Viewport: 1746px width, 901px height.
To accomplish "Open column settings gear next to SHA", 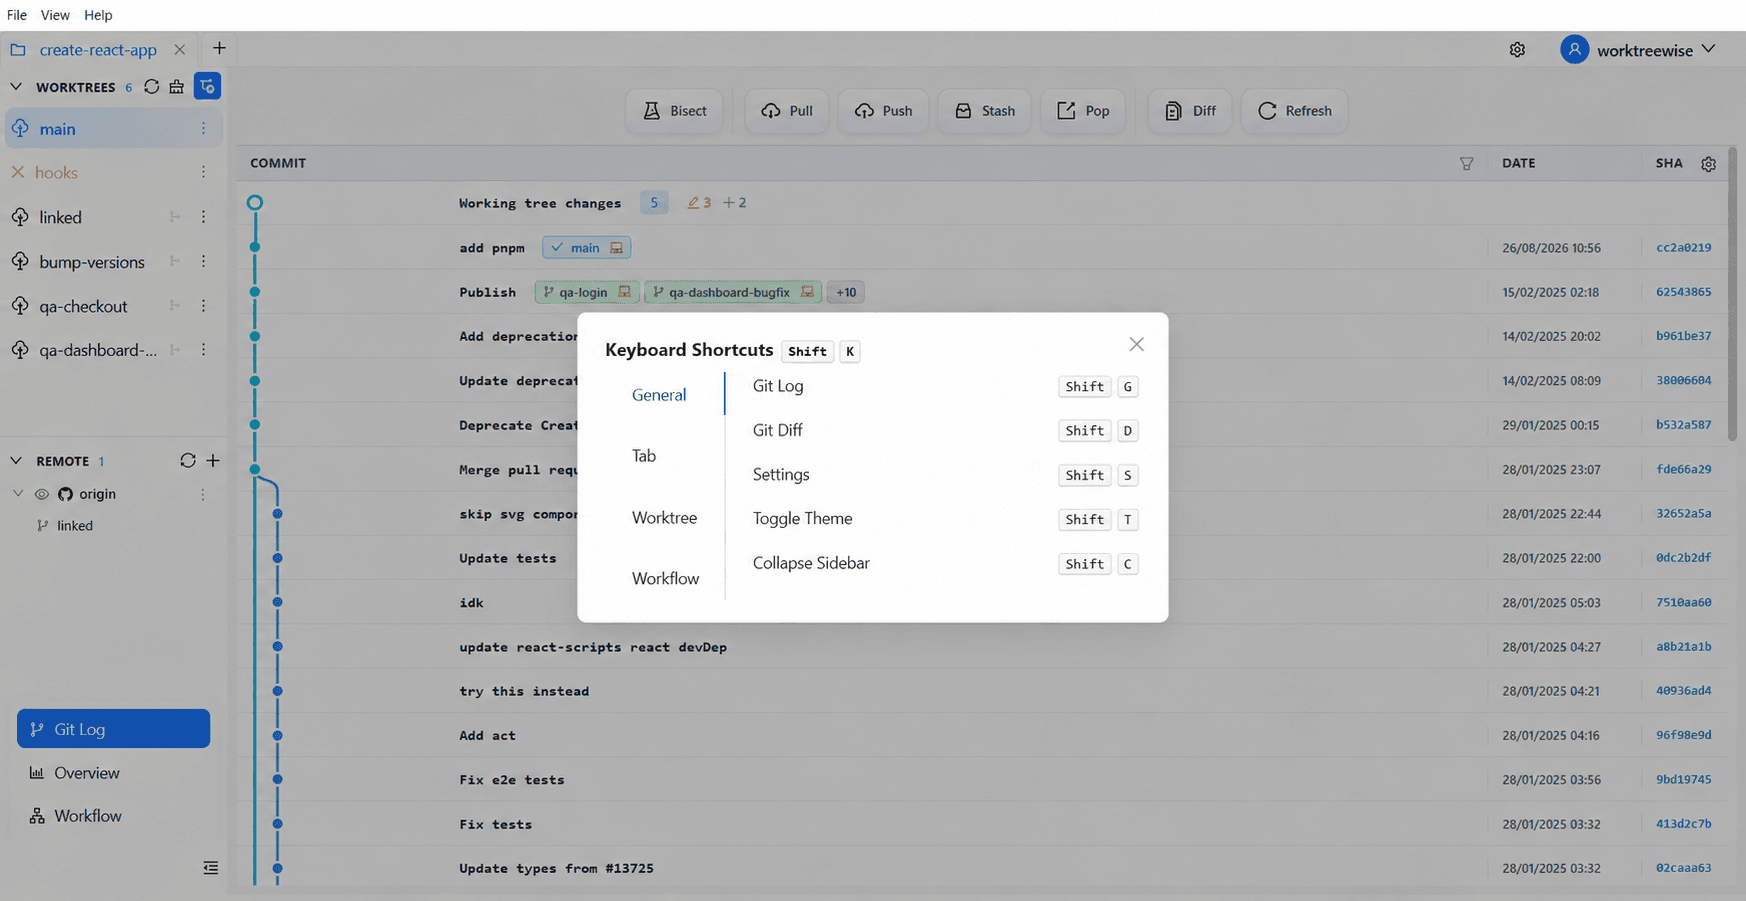I will tap(1708, 164).
